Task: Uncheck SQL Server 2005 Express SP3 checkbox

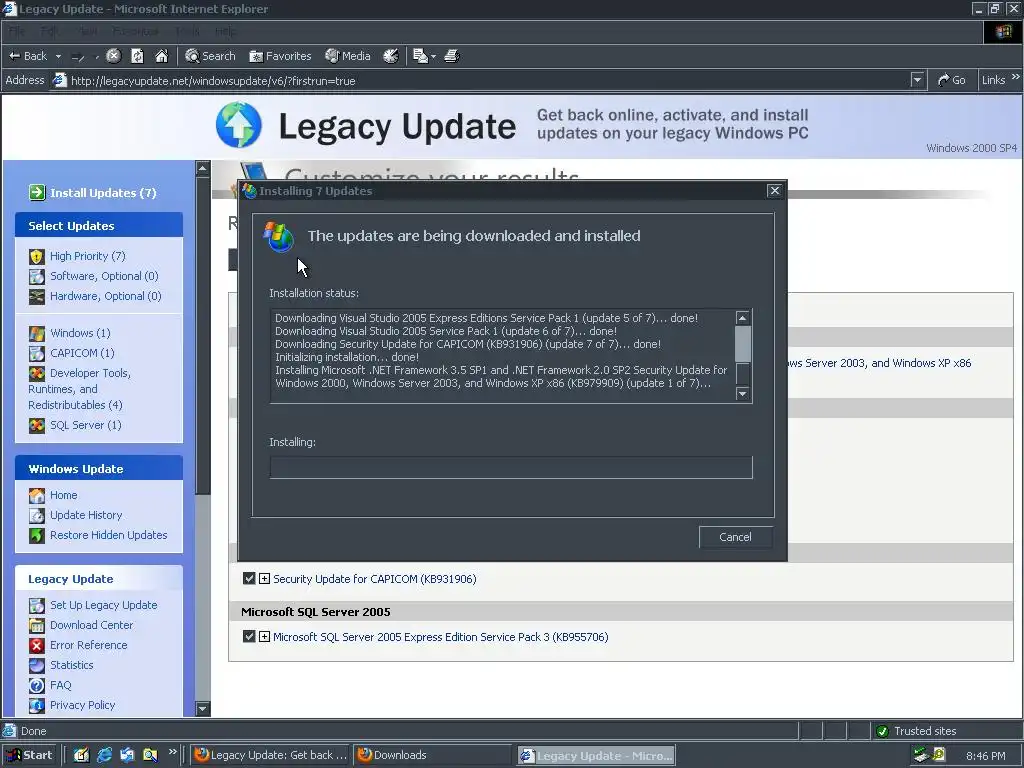Action: click(249, 636)
